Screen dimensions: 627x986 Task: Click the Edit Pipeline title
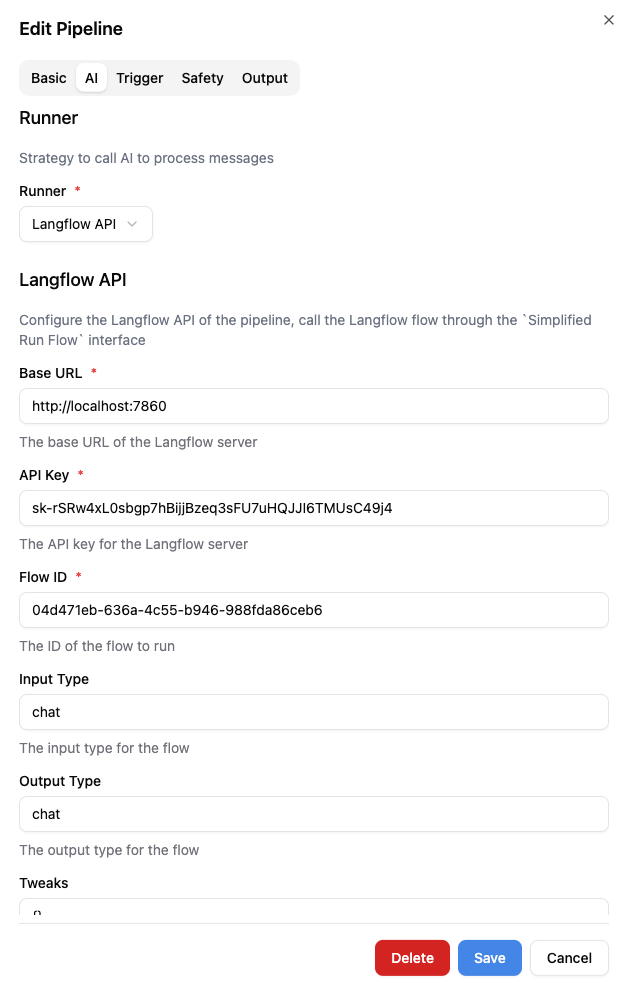click(70, 28)
